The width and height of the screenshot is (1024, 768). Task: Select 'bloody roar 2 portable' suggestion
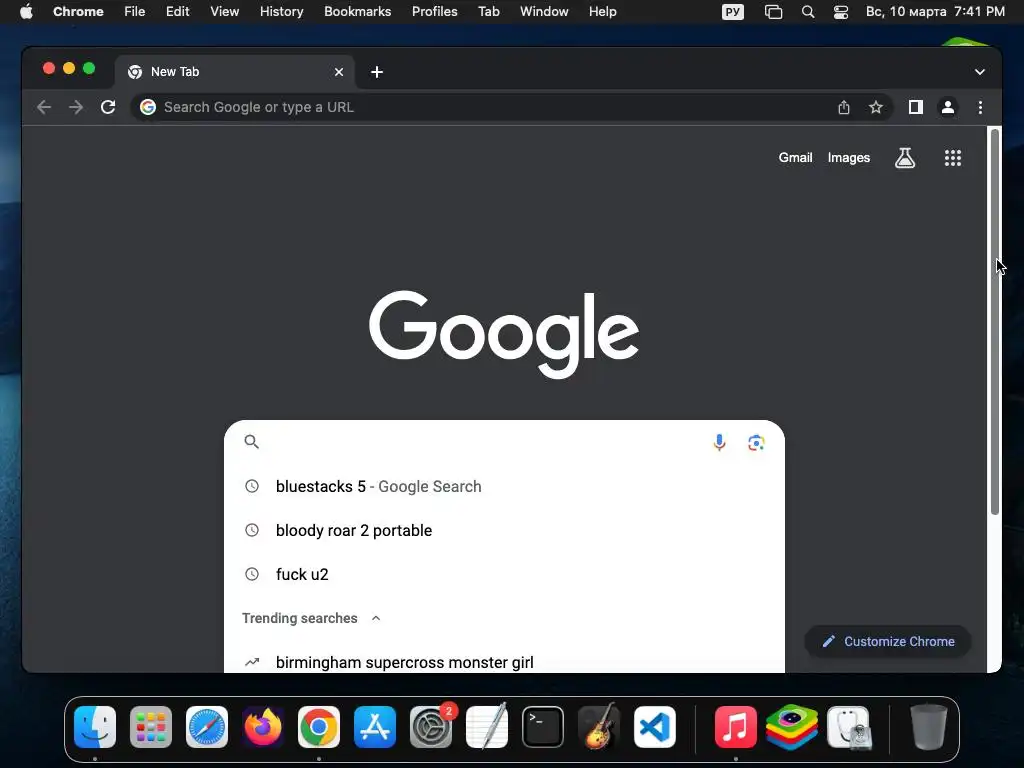click(x=504, y=530)
